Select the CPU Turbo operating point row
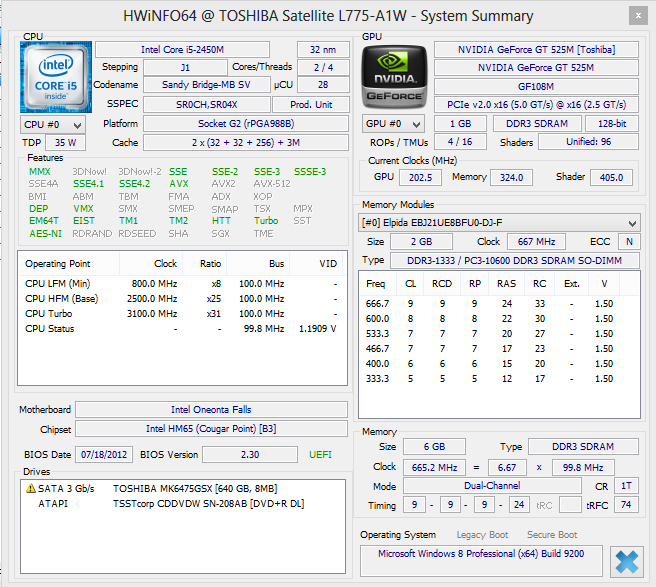 (182, 314)
